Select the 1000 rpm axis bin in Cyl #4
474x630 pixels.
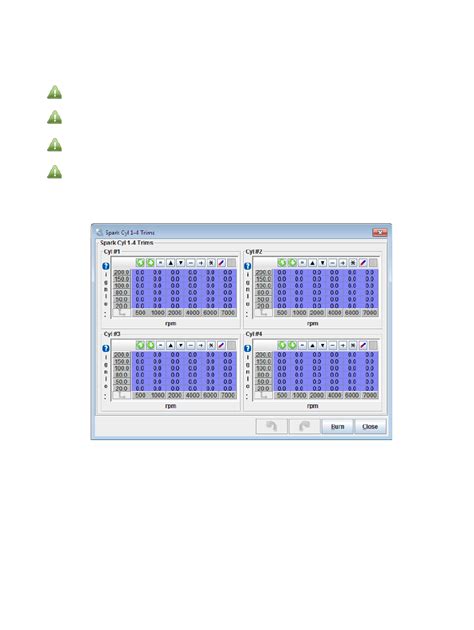pyautogui.click(x=299, y=395)
